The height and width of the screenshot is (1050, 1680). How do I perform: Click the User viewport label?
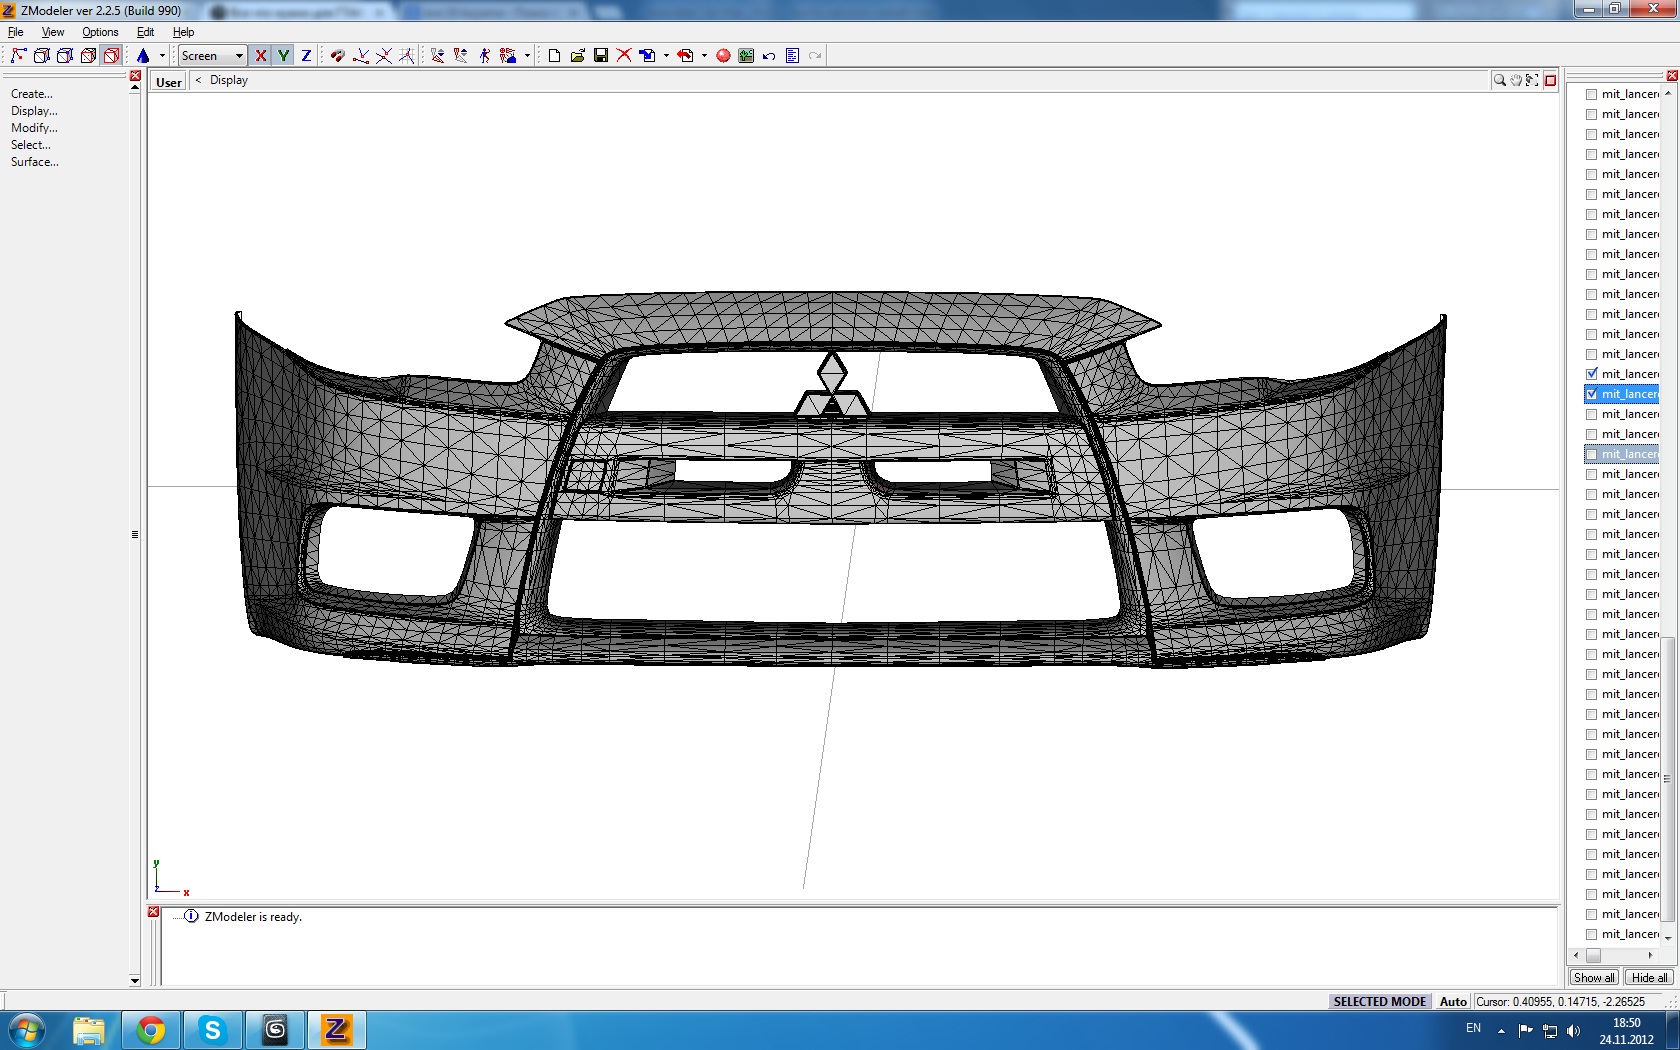tap(169, 82)
